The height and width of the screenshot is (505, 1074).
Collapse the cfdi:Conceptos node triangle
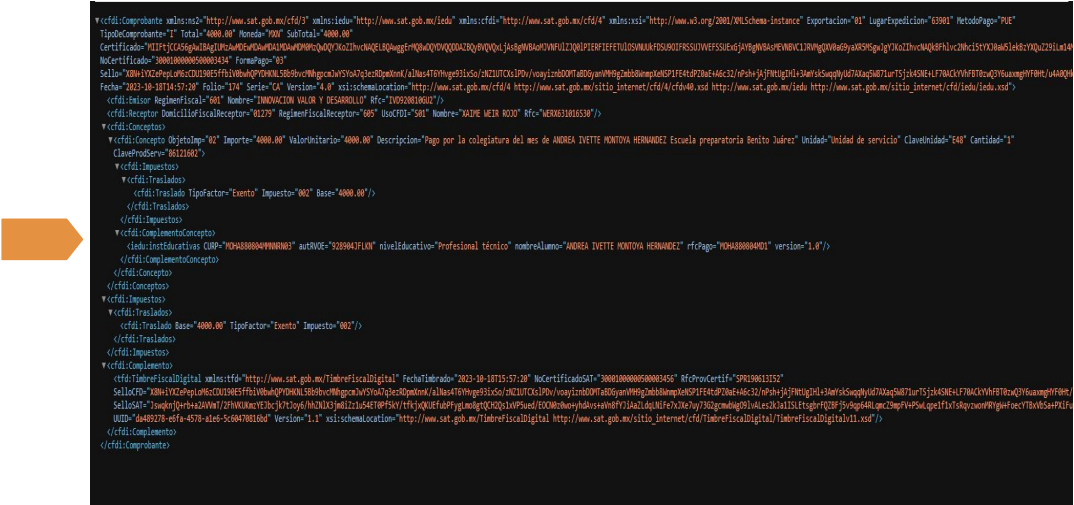[x=103, y=129]
